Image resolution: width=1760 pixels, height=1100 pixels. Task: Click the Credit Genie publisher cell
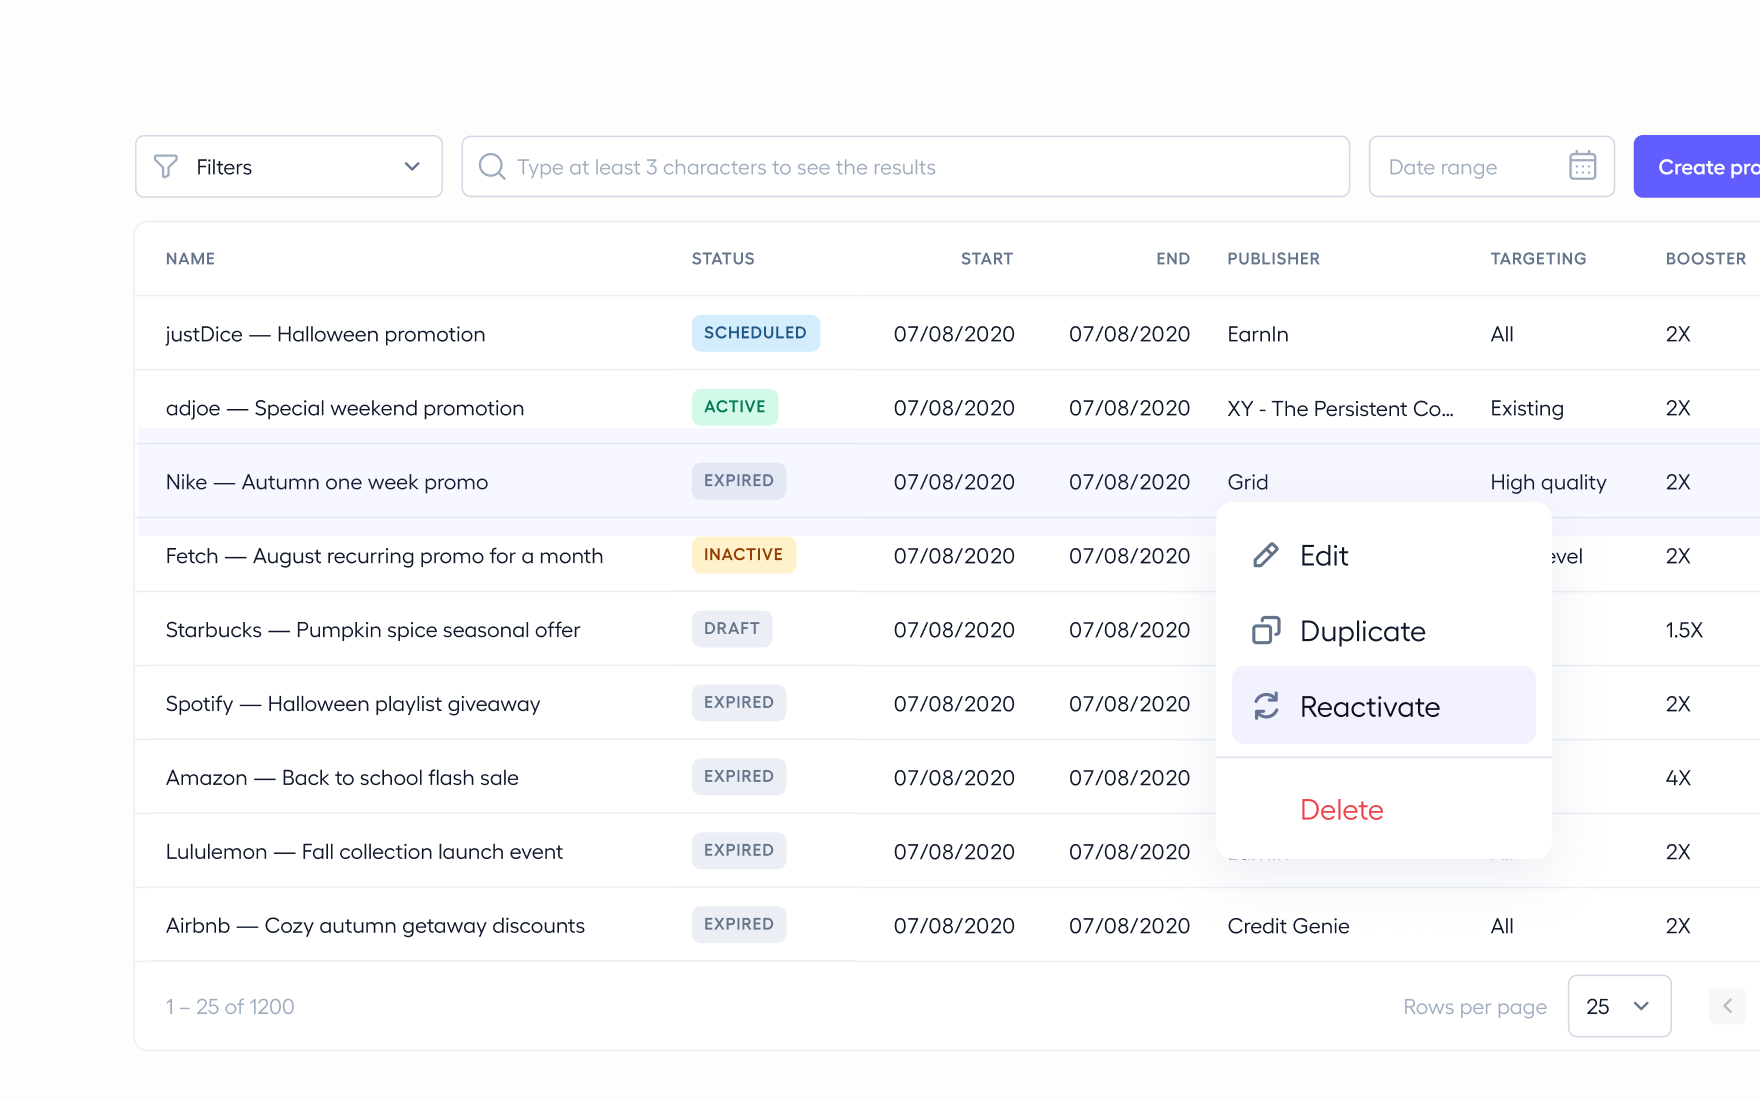(x=1288, y=926)
